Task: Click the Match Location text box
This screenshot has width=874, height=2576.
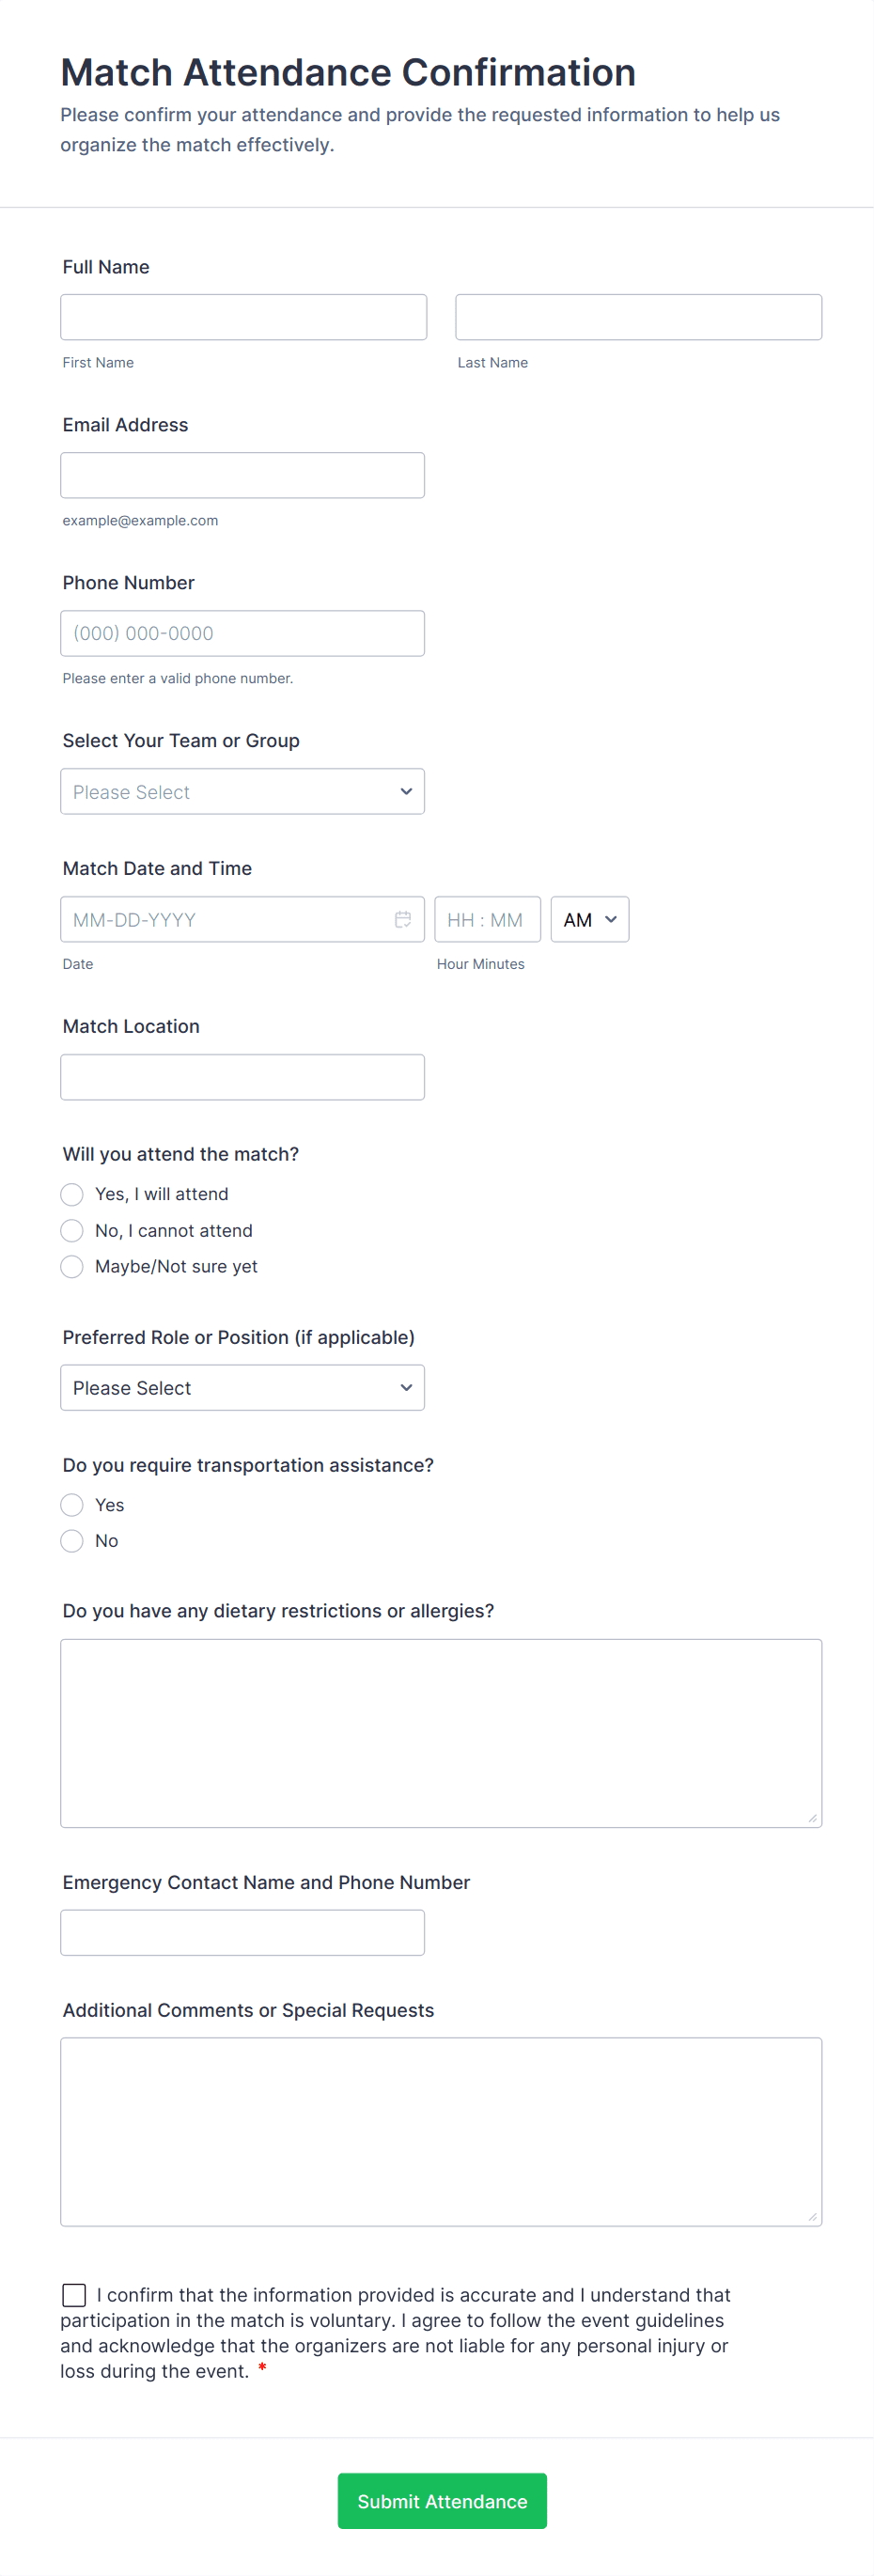Action: 242,1077
